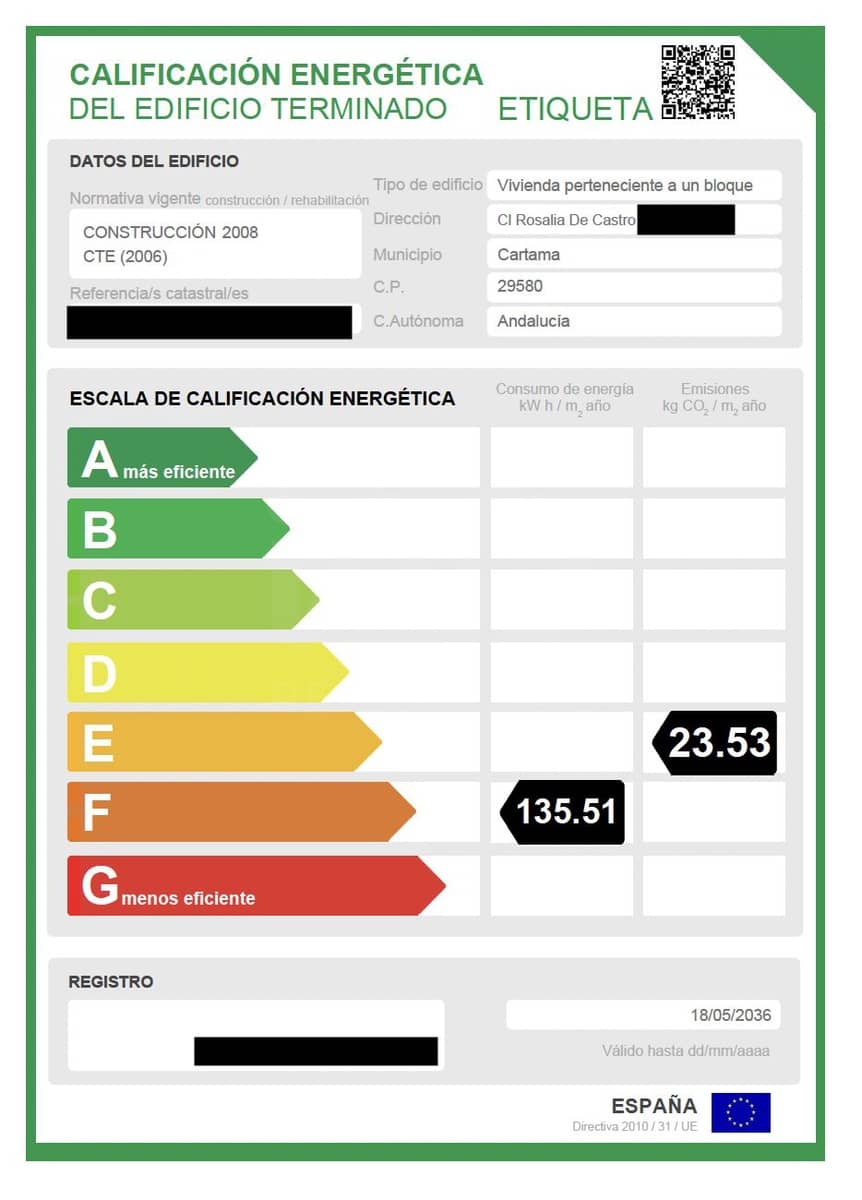Viewport: 862px width, 1200px height.
Task: Select the green A más eficiente arrow
Action: [x=162, y=458]
